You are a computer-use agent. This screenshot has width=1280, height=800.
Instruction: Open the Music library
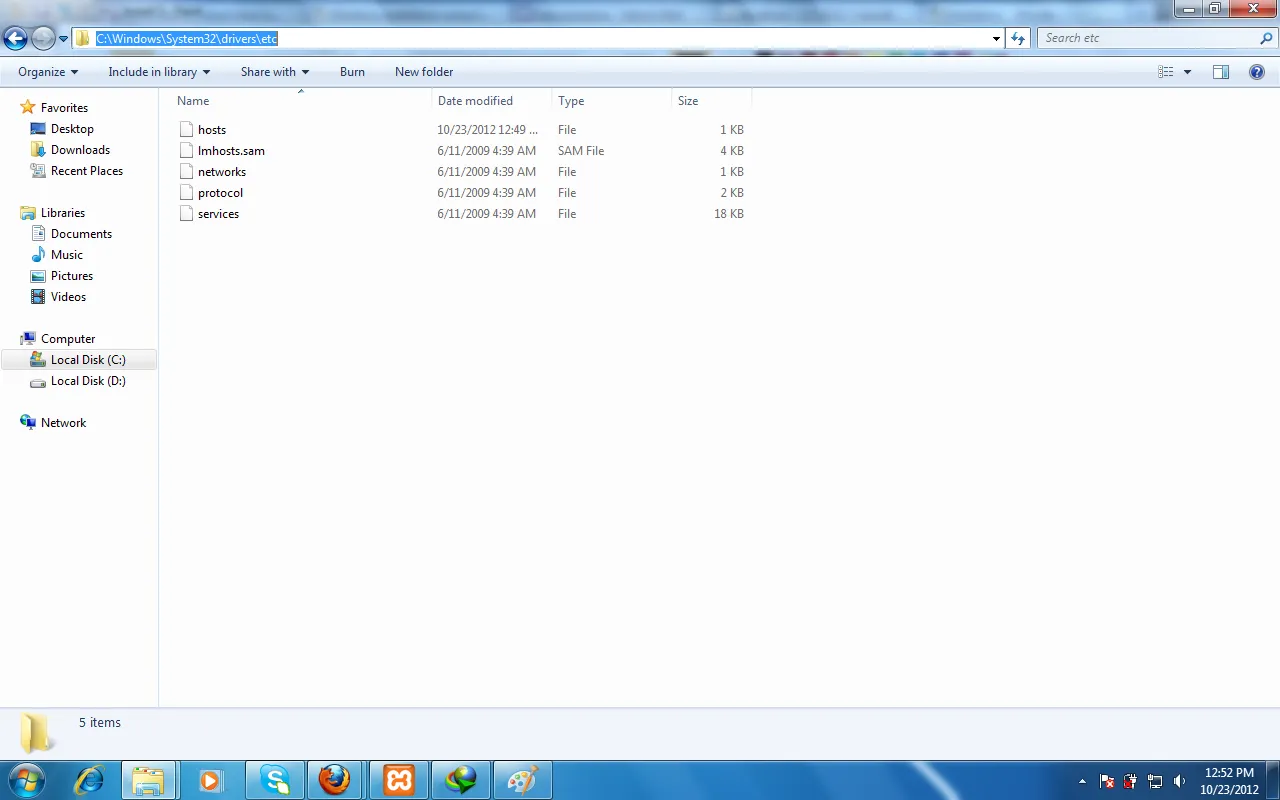pos(67,255)
